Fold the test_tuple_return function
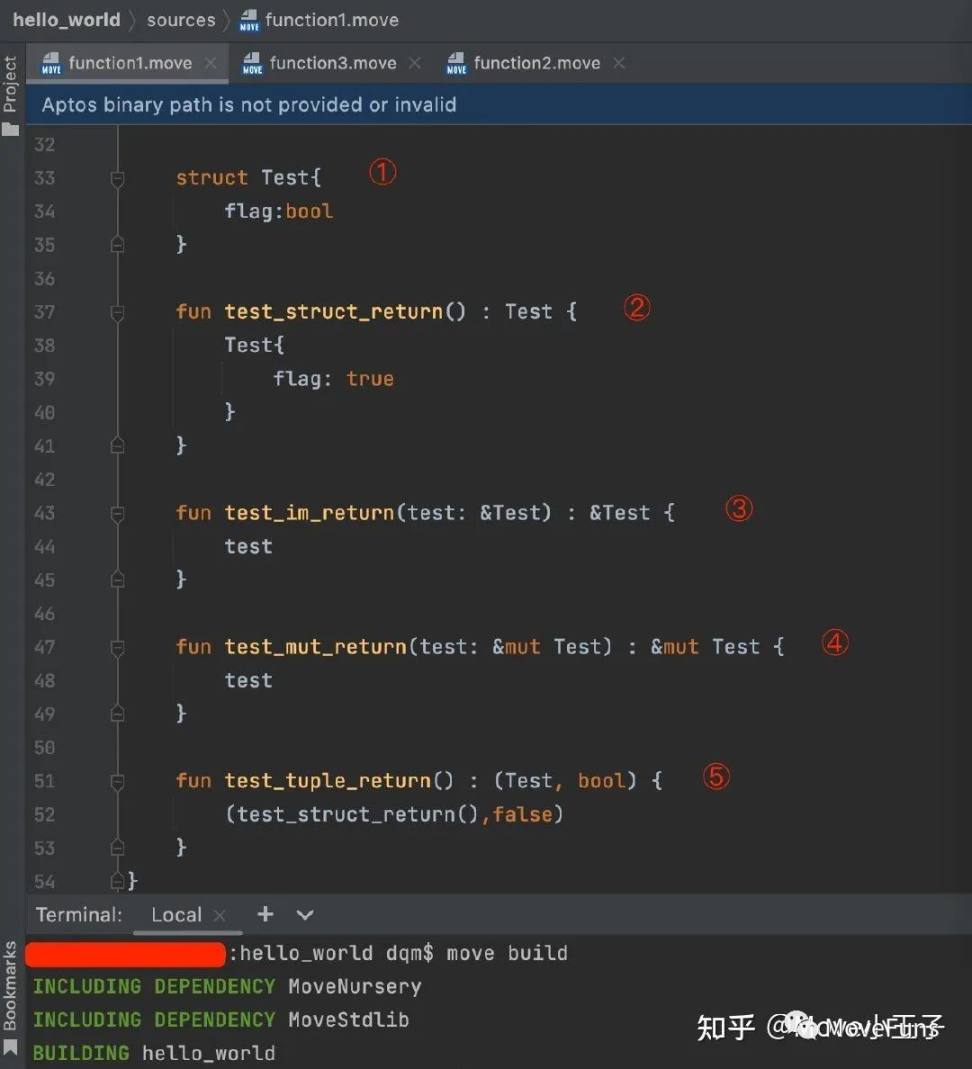 (117, 781)
